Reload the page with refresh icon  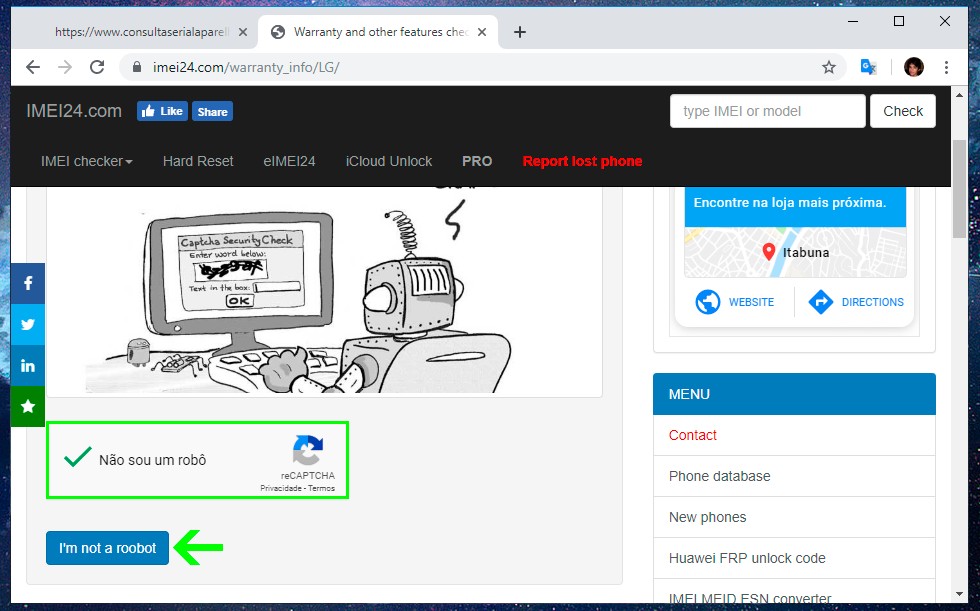click(x=97, y=67)
